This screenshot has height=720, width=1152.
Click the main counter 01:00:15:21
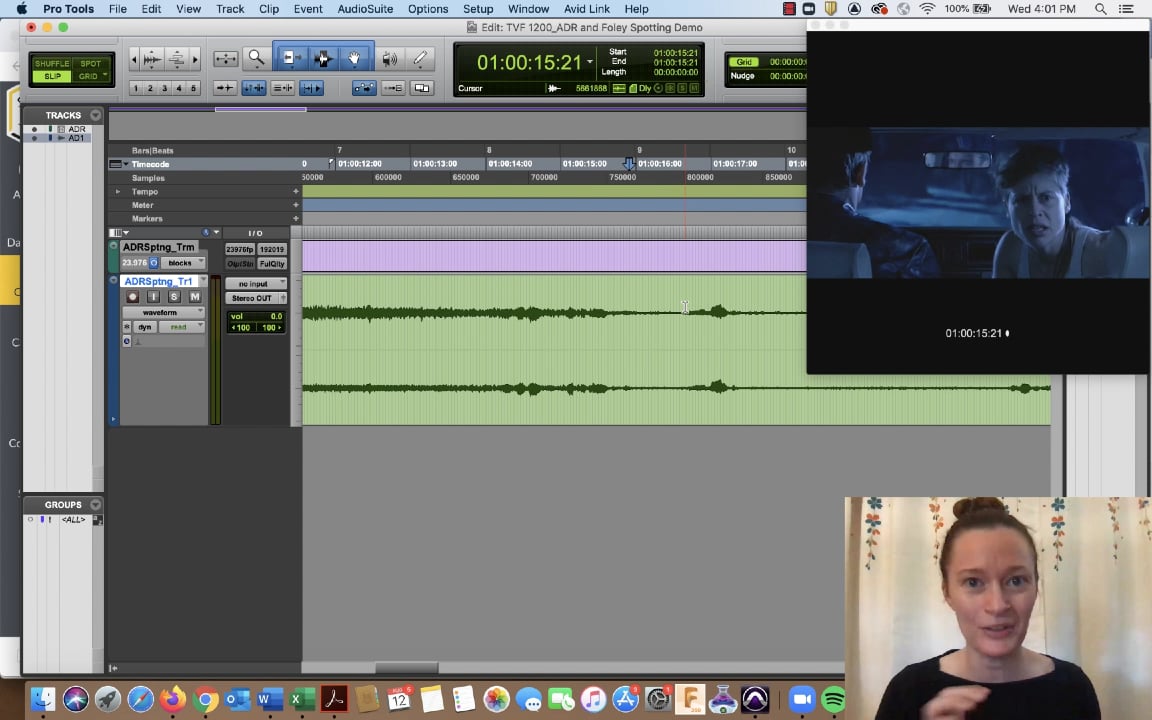tap(529, 62)
